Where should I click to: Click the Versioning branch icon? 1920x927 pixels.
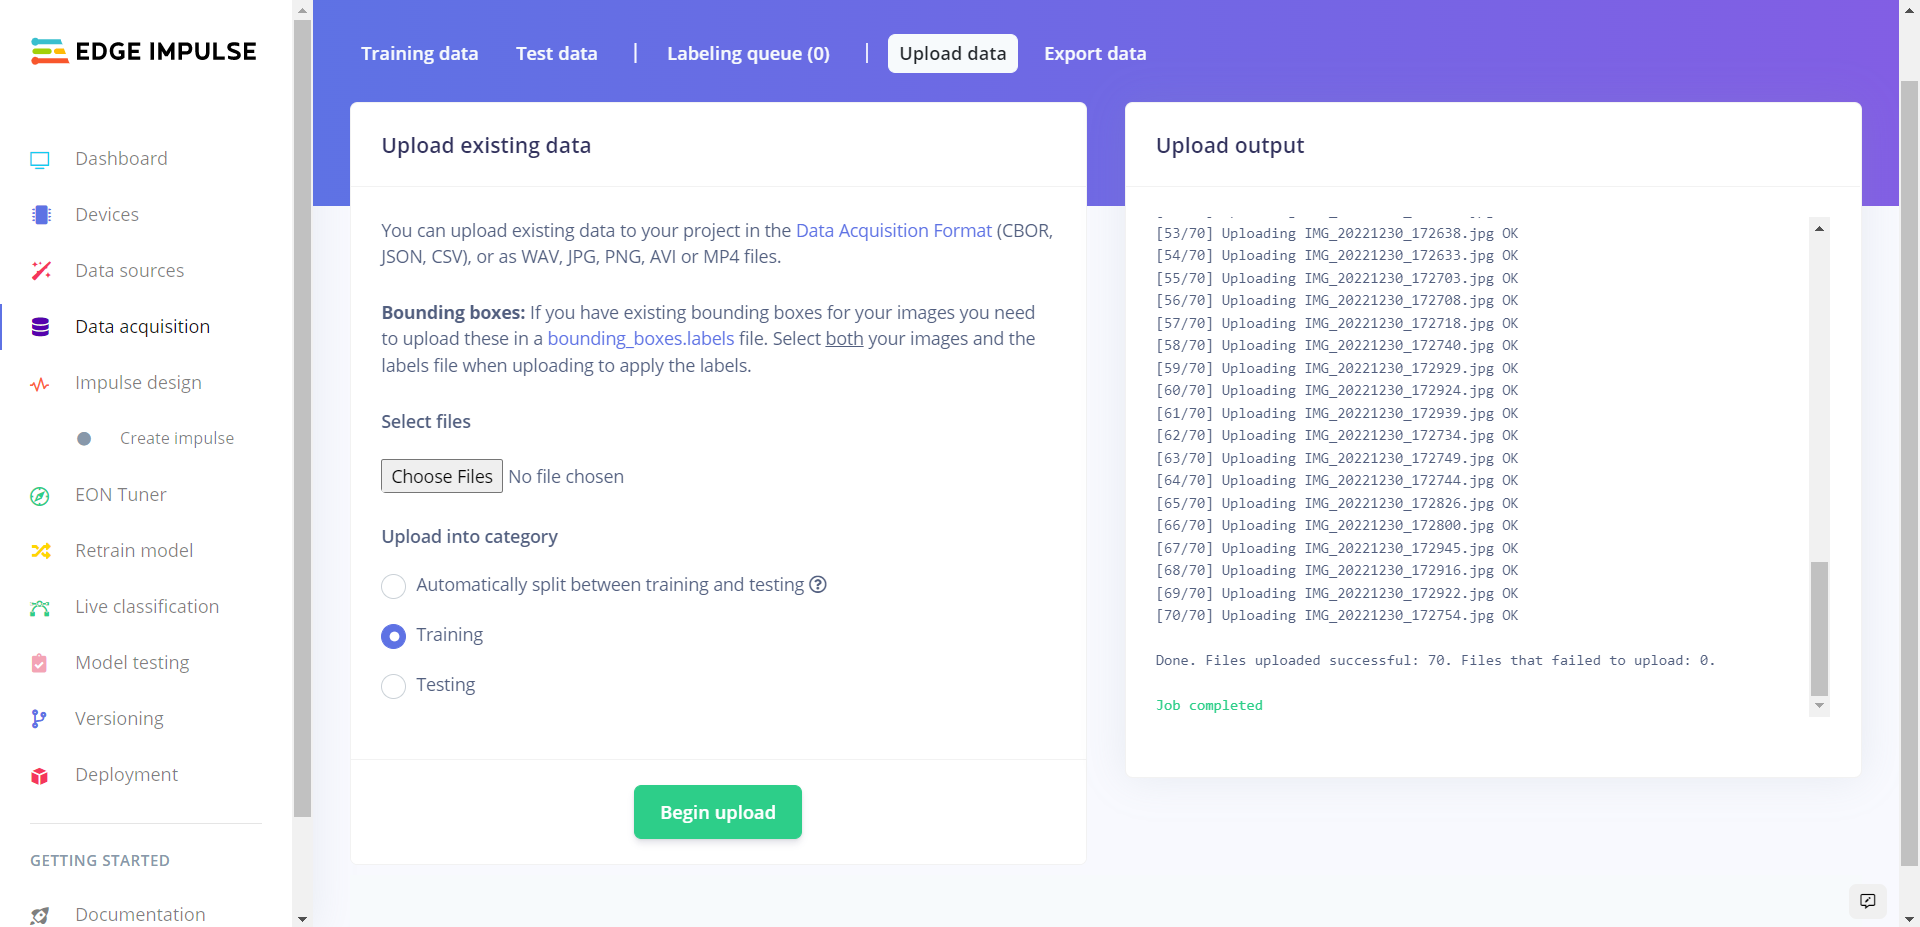pos(39,719)
